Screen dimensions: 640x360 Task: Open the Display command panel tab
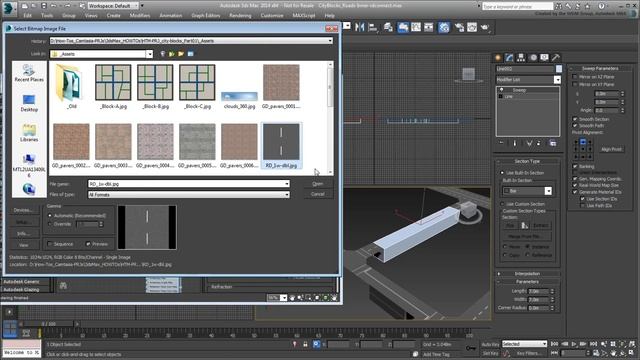point(544,58)
